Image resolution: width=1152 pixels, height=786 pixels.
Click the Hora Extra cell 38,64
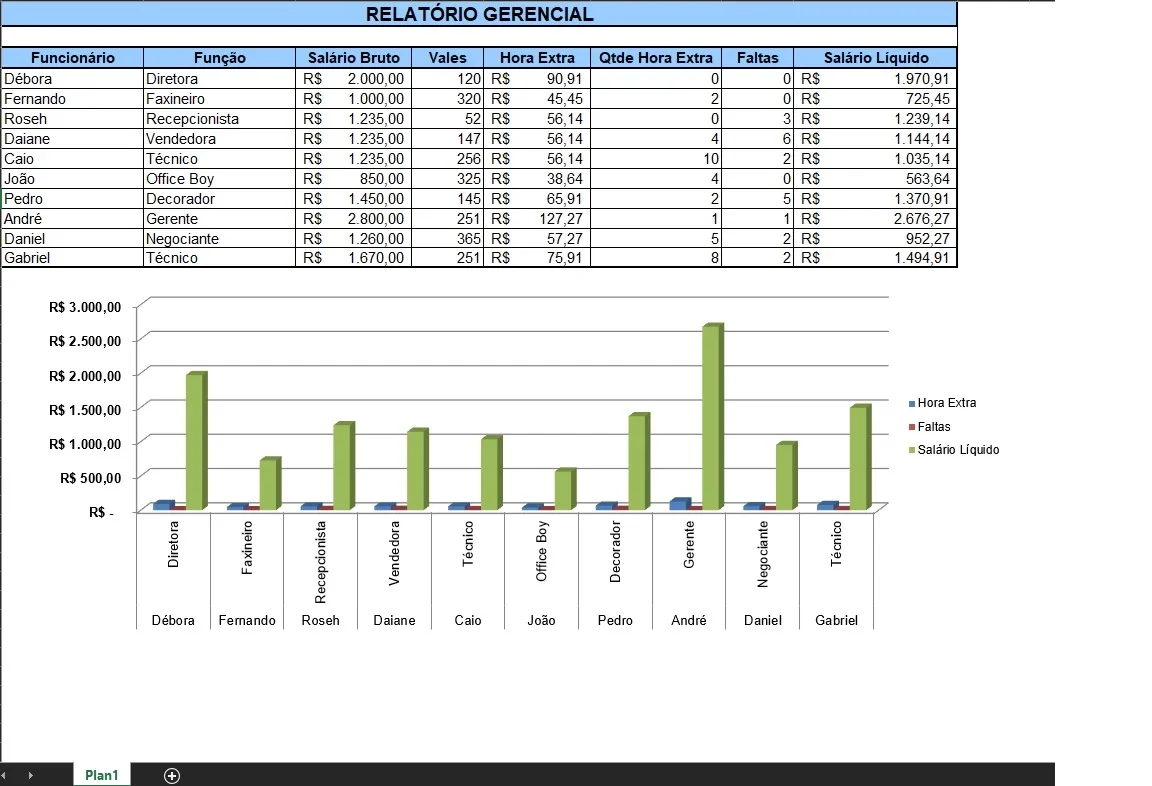click(x=537, y=179)
